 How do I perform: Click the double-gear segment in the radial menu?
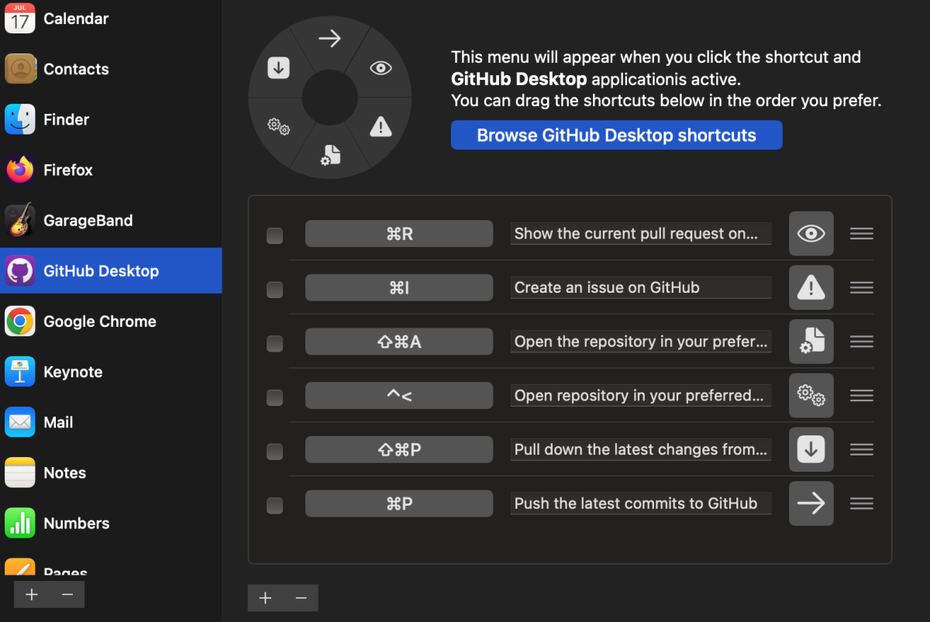pyautogui.click(x=278, y=126)
